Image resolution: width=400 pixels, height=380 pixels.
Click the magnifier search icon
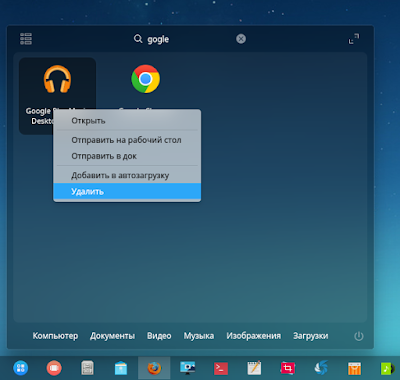click(x=138, y=39)
